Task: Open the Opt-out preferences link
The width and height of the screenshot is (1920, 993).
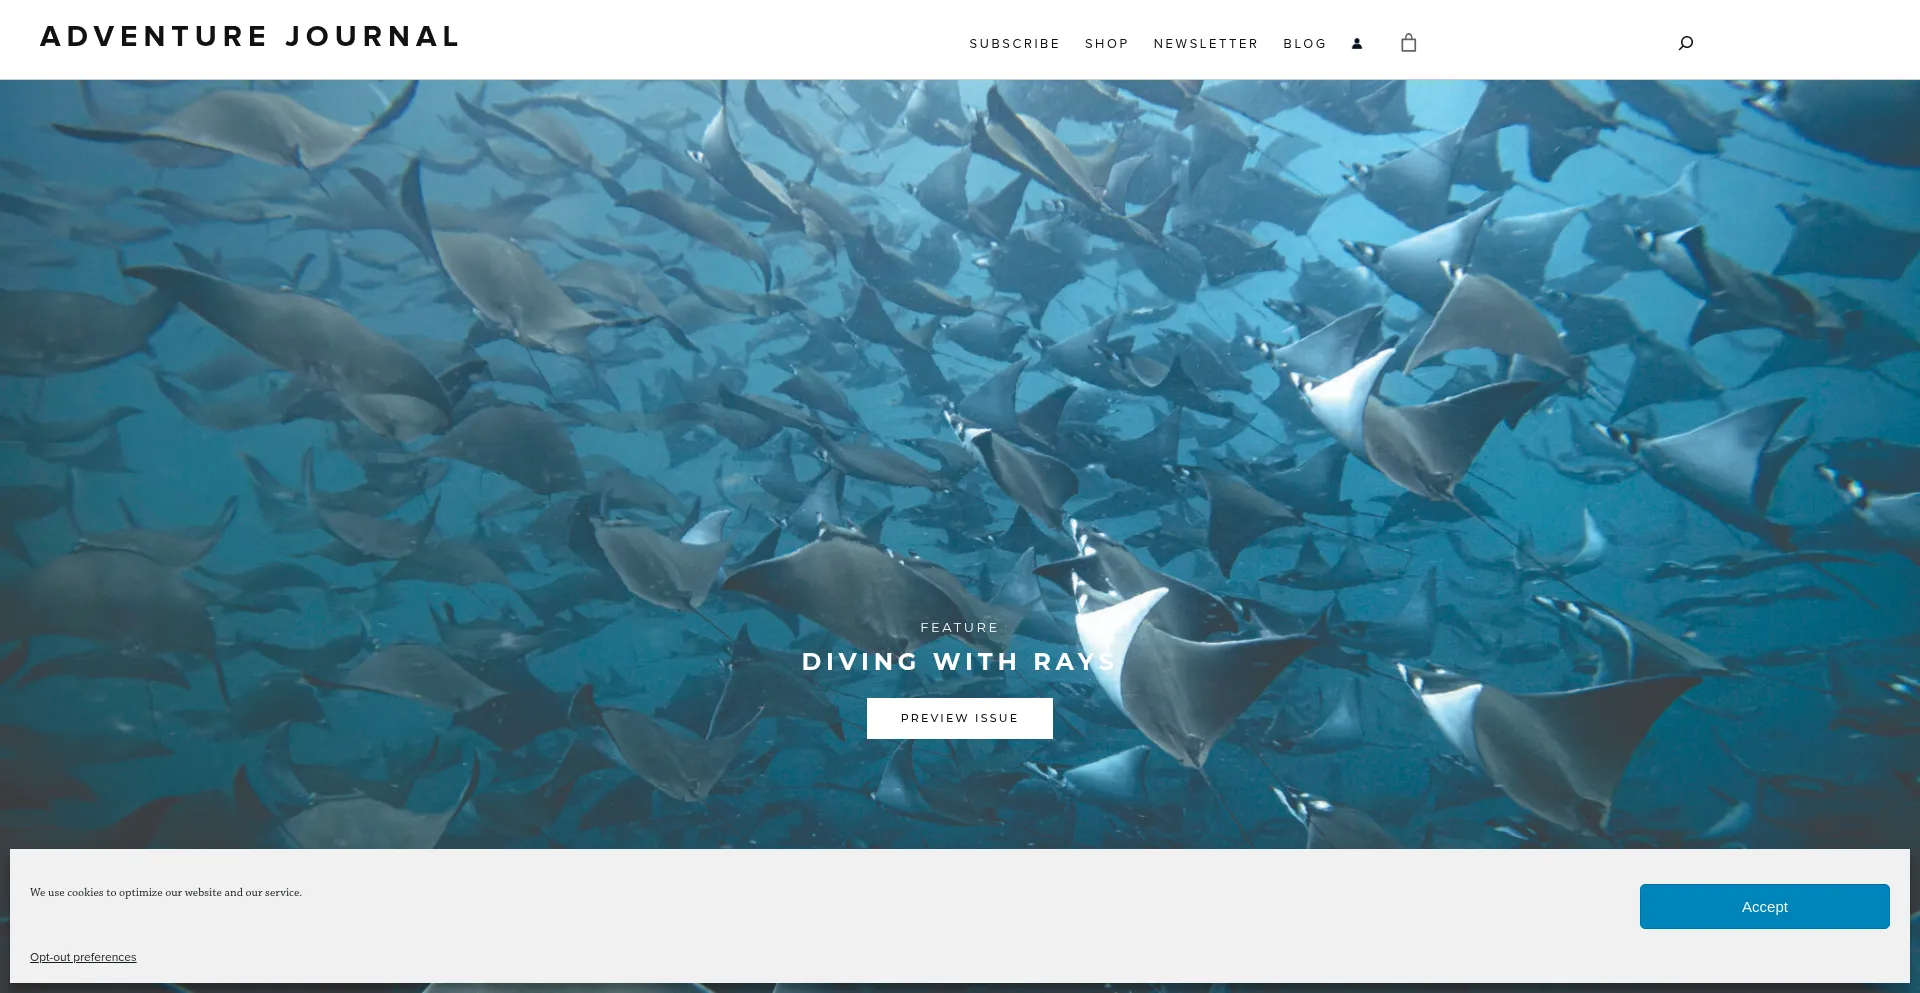Action: 83,957
